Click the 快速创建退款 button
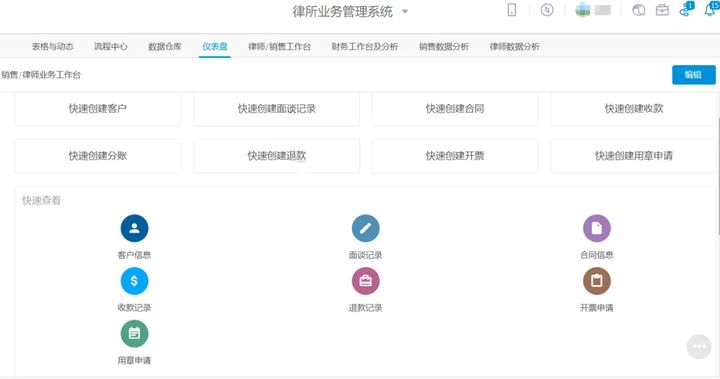720x379 pixels. click(276, 156)
